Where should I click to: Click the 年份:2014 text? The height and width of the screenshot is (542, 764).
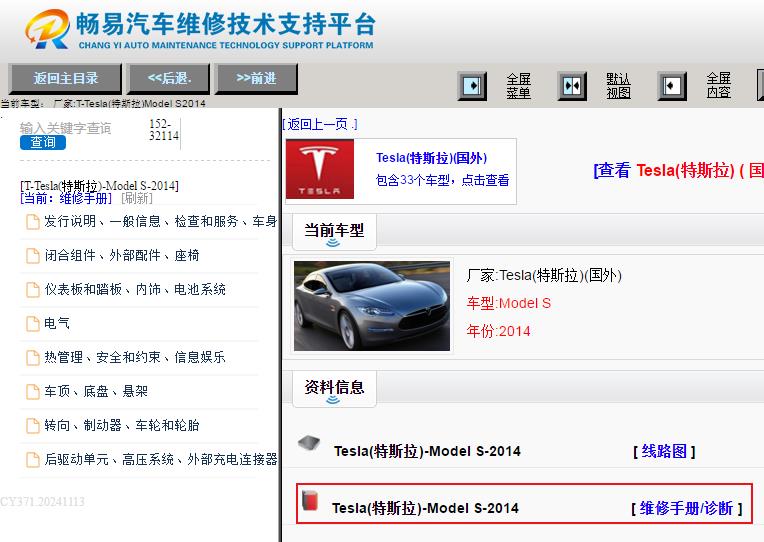point(498,331)
